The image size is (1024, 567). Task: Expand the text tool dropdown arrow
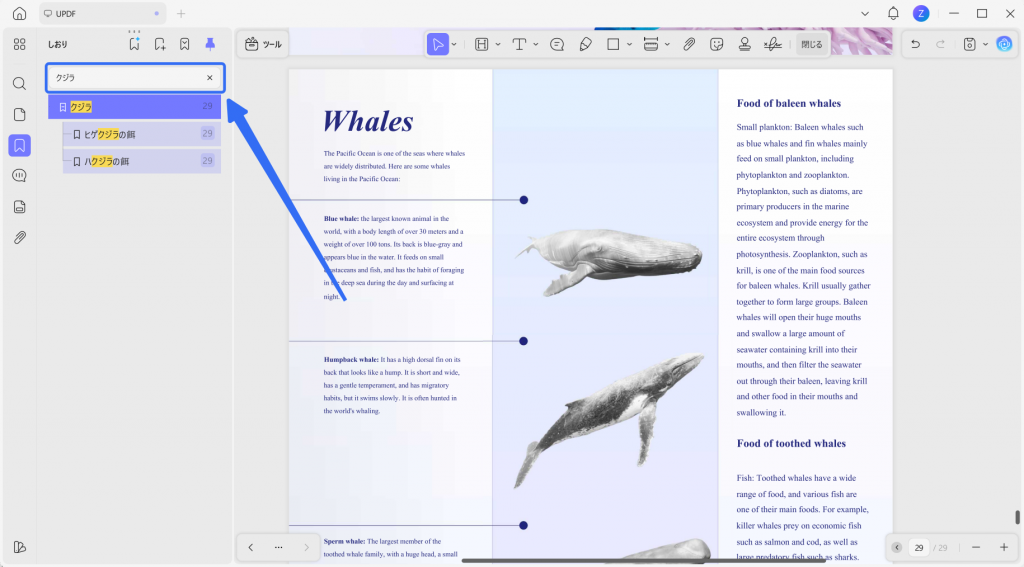point(536,44)
